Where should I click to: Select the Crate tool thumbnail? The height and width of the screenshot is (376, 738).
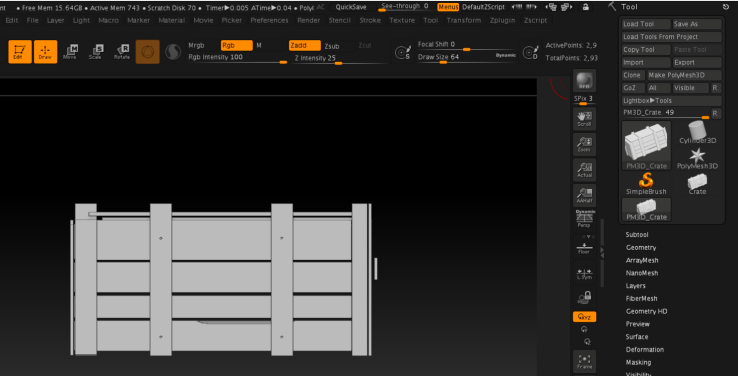698,184
